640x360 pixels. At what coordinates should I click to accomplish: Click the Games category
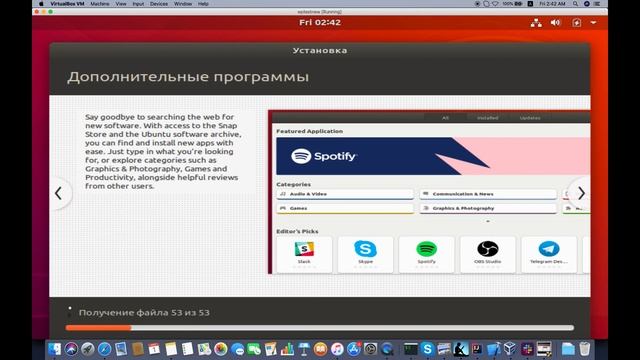tap(345, 209)
